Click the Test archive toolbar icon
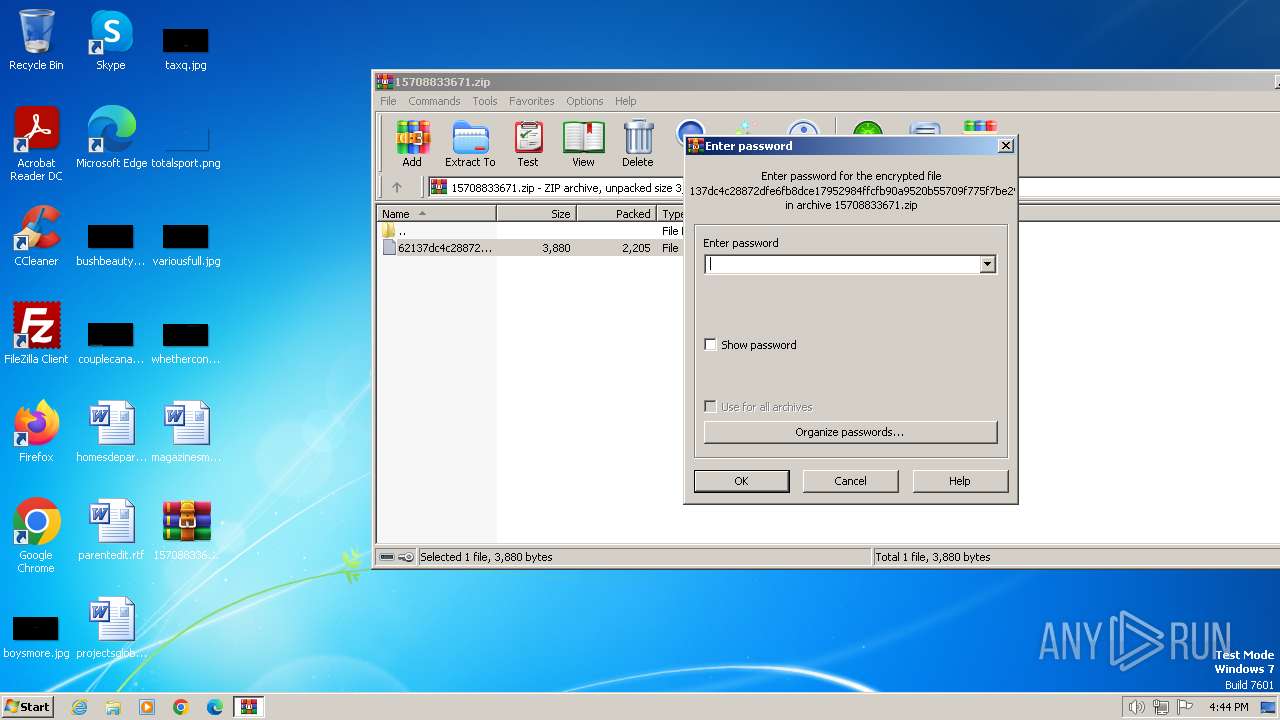The image size is (1280, 720). coord(528,144)
